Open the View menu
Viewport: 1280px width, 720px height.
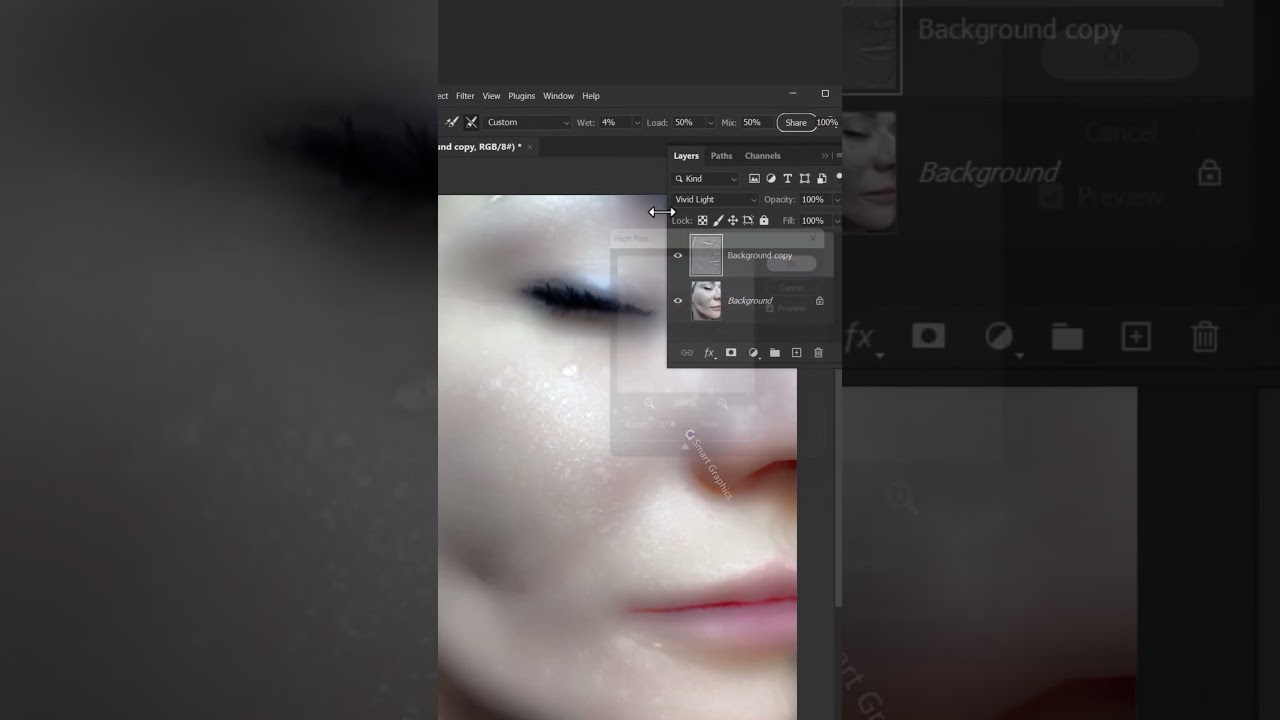(491, 96)
